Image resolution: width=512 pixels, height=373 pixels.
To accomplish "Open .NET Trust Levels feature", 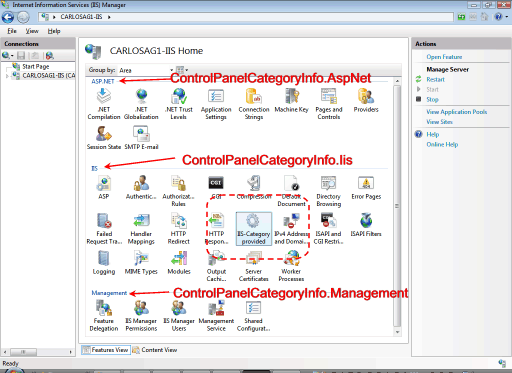I will pos(179,104).
